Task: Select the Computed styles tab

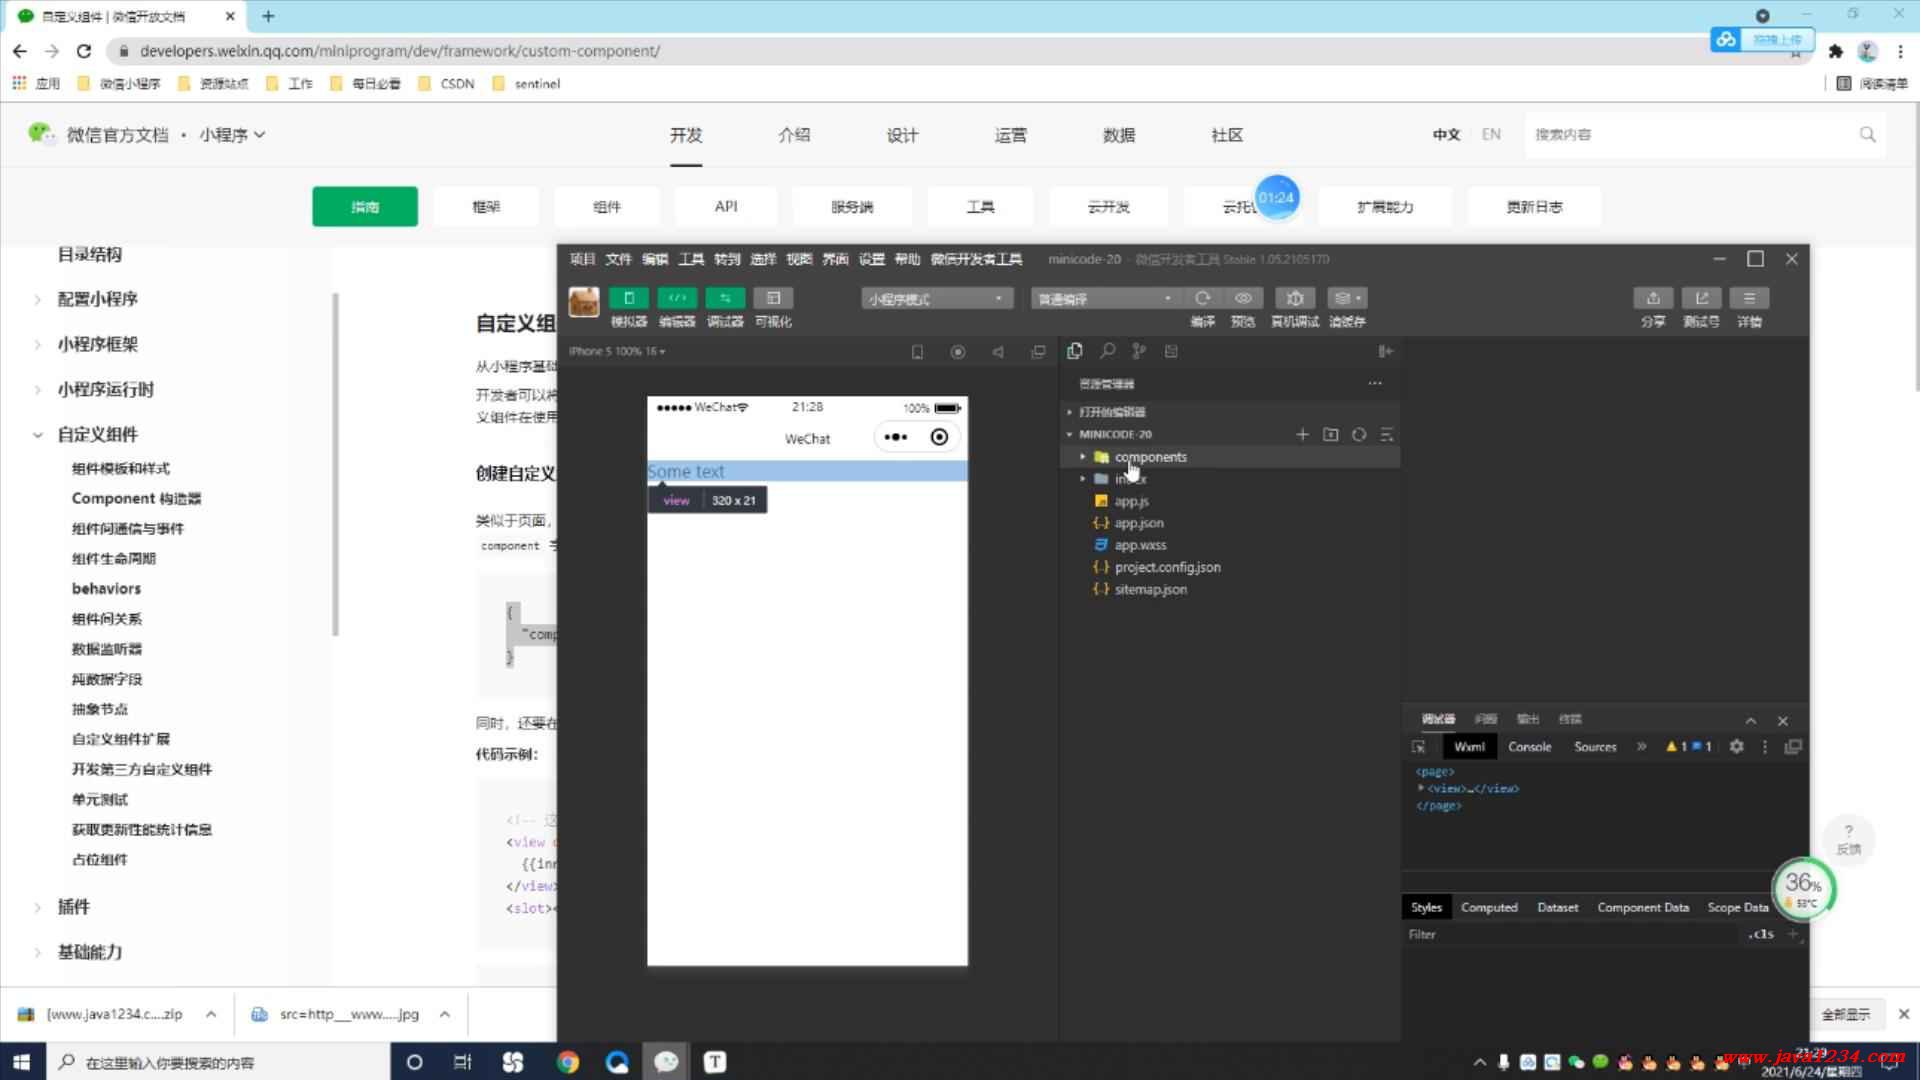Action: pyautogui.click(x=1489, y=907)
